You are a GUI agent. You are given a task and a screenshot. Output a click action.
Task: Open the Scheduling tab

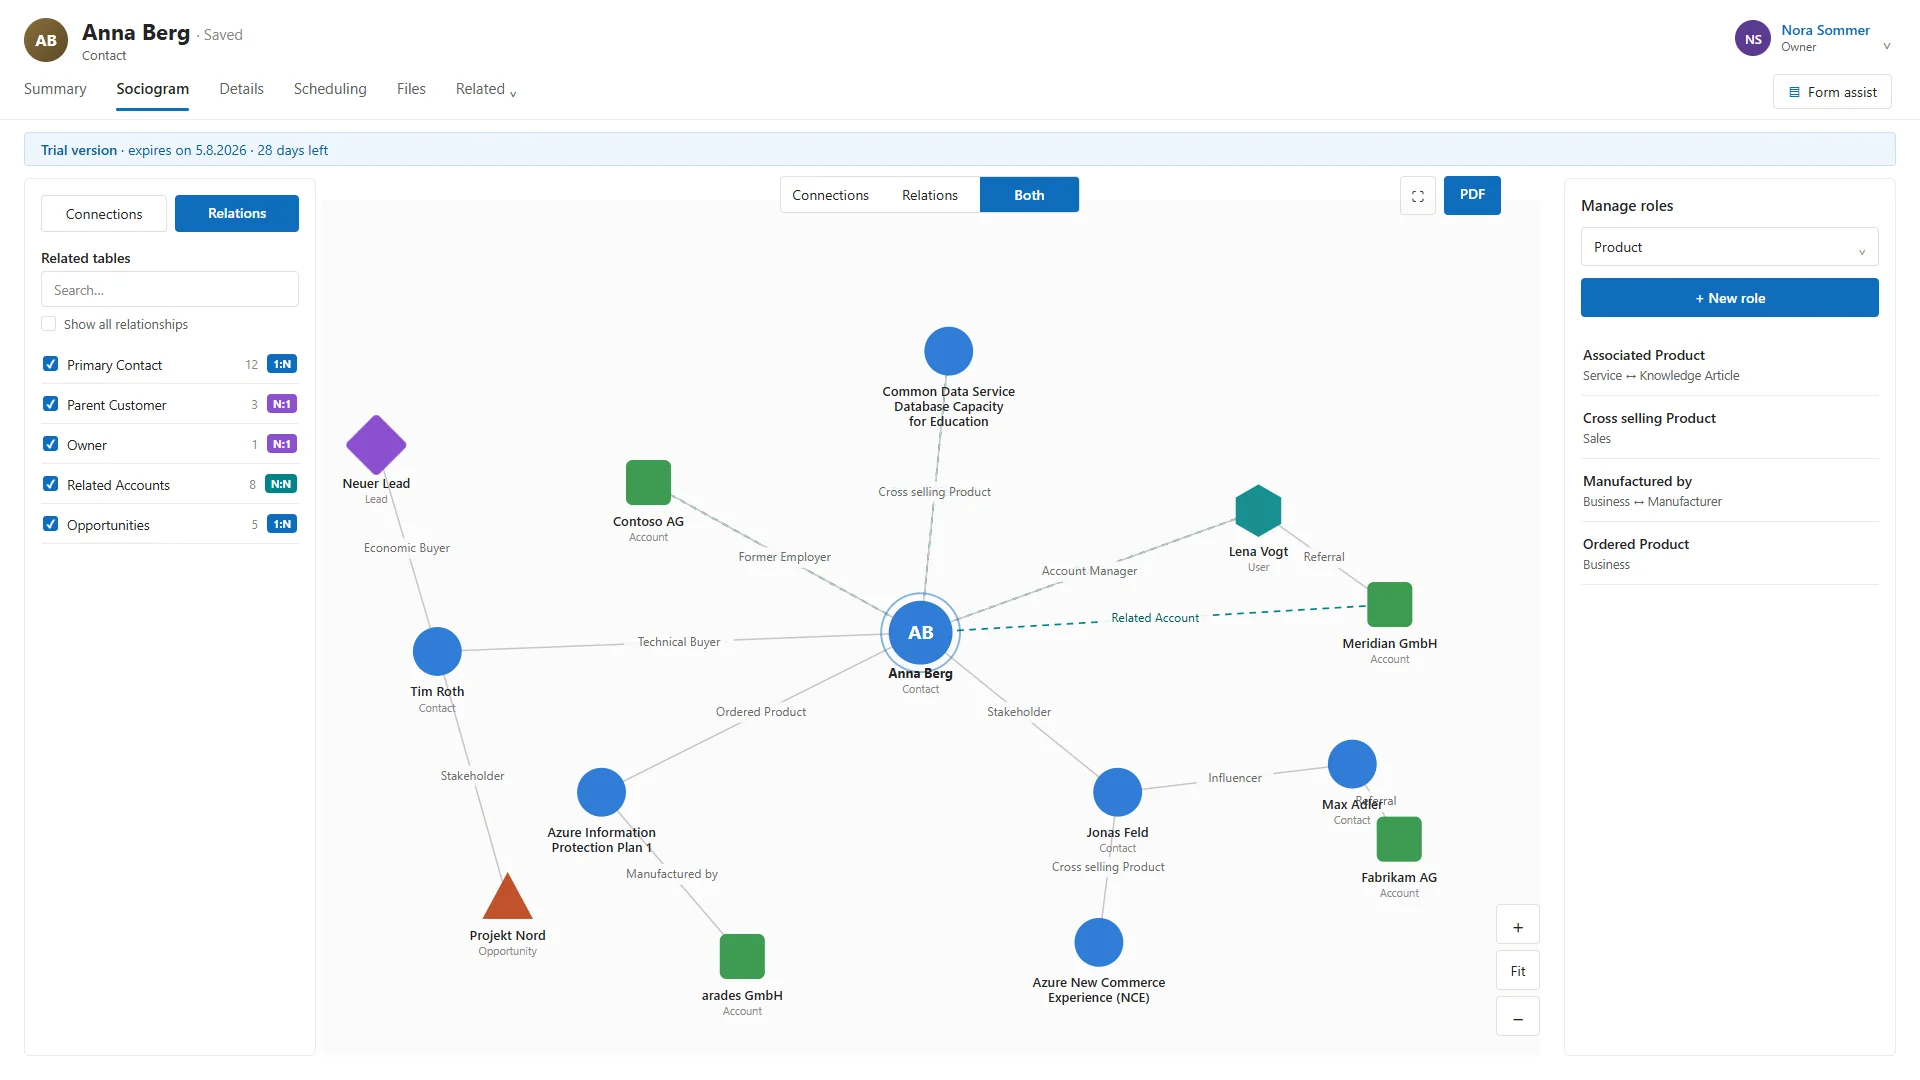[330, 89]
